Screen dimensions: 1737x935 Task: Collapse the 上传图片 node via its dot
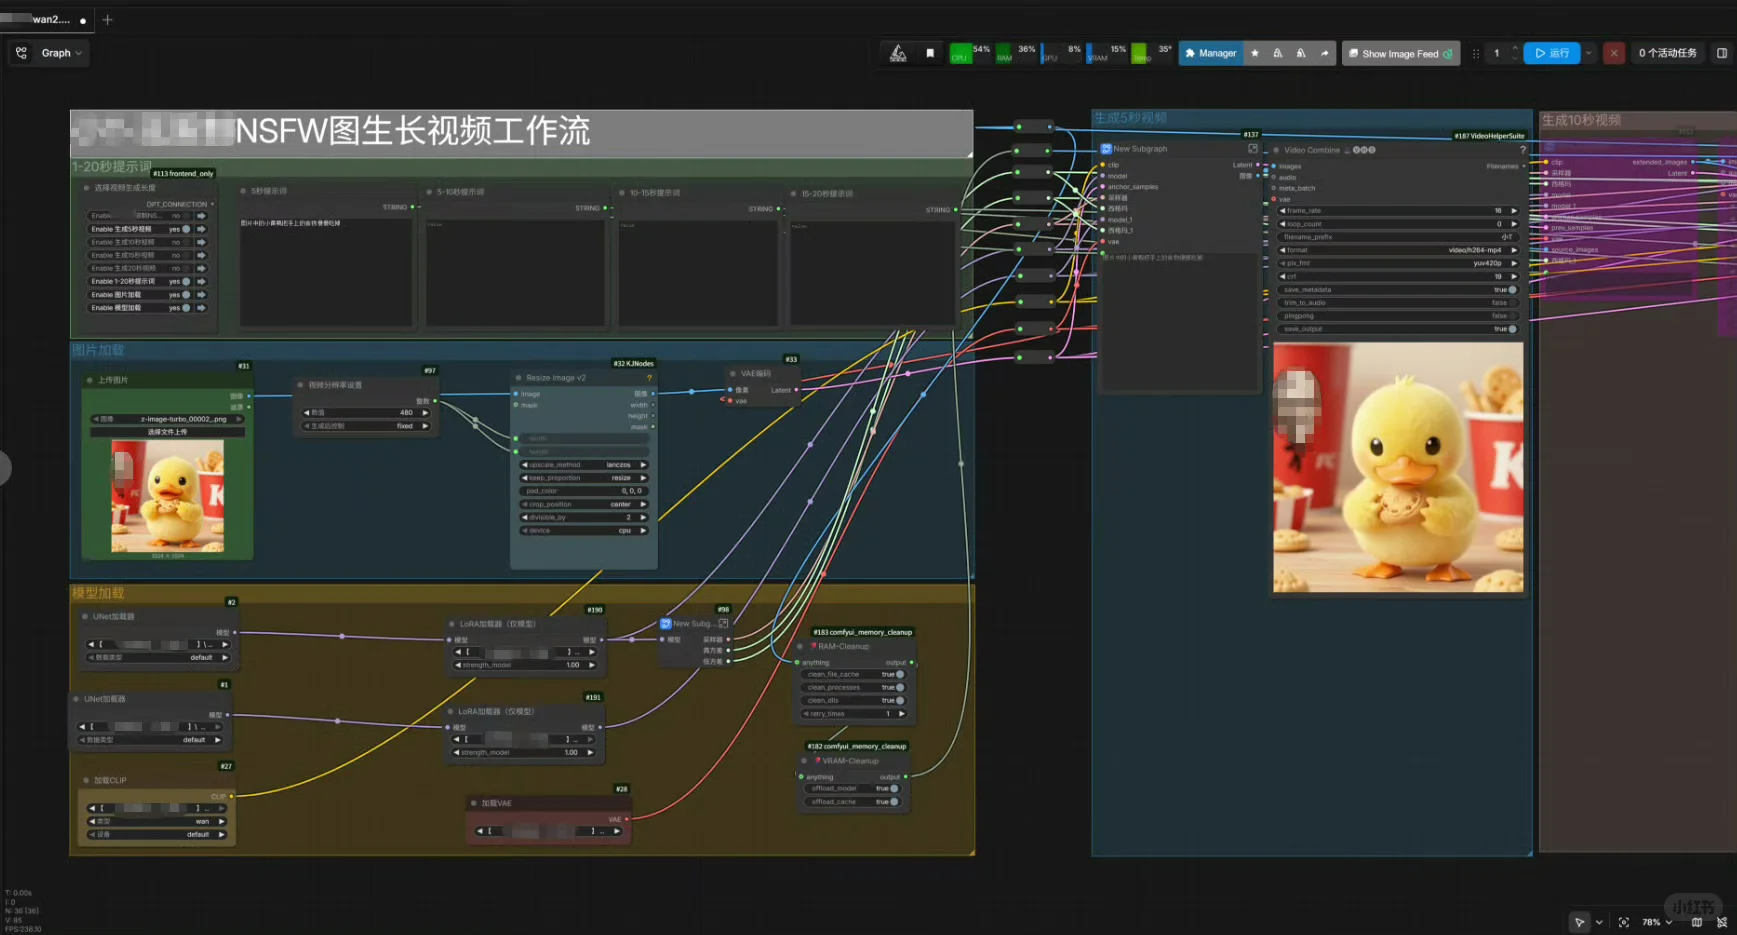tap(88, 380)
